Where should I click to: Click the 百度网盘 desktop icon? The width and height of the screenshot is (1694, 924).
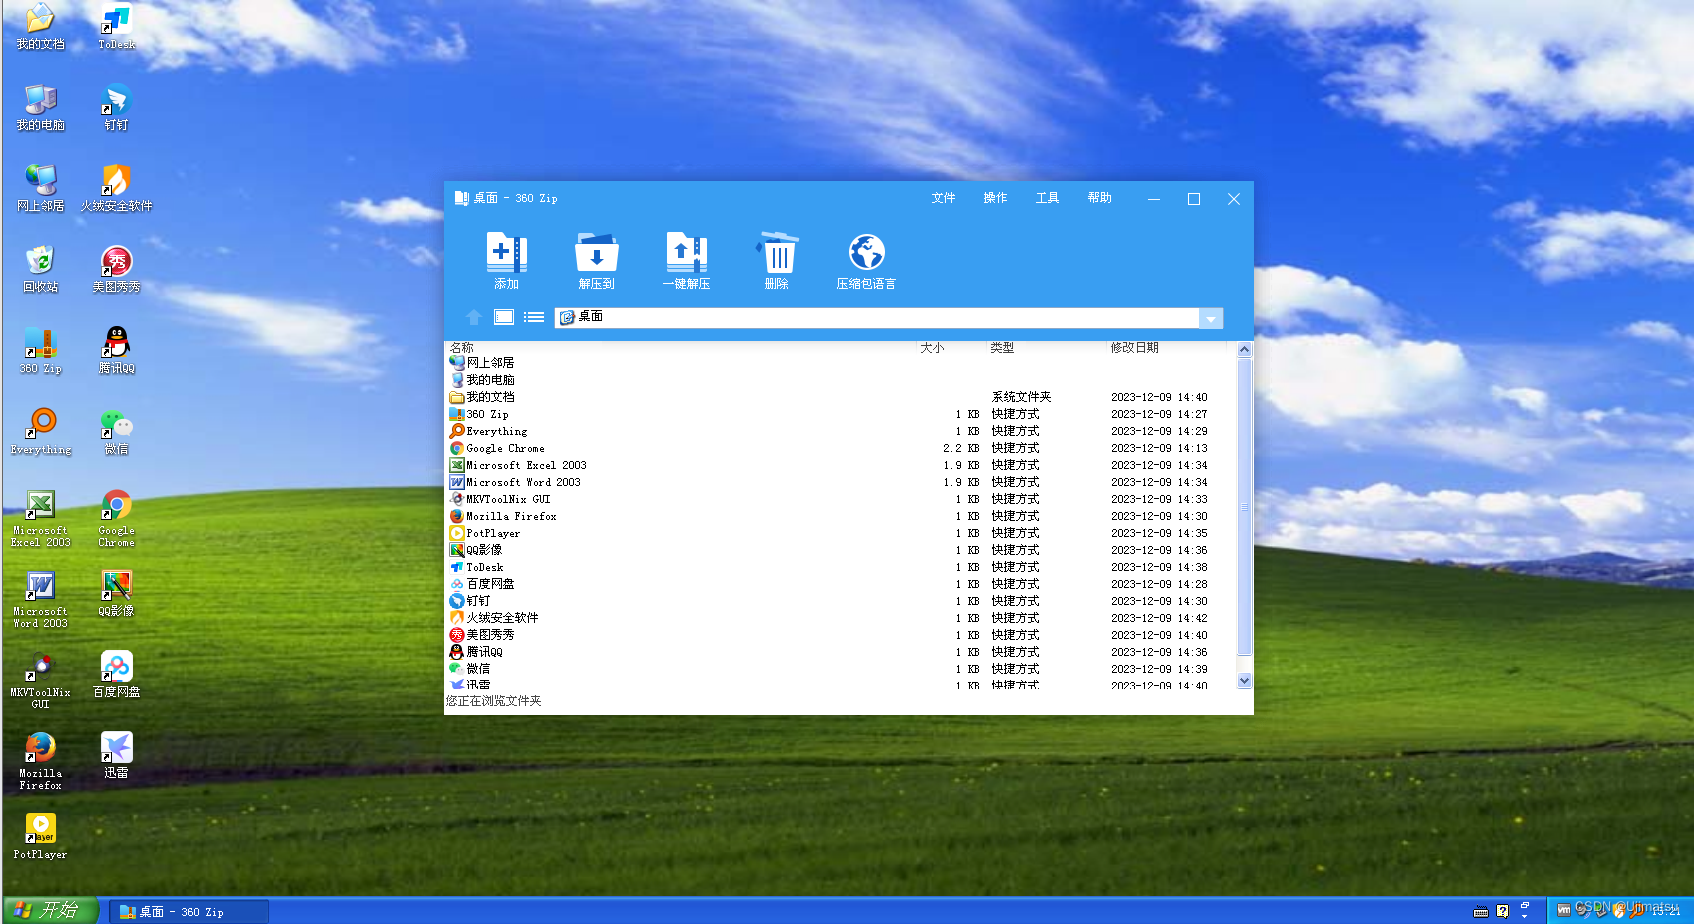pyautogui.click(x=117, y=675)
